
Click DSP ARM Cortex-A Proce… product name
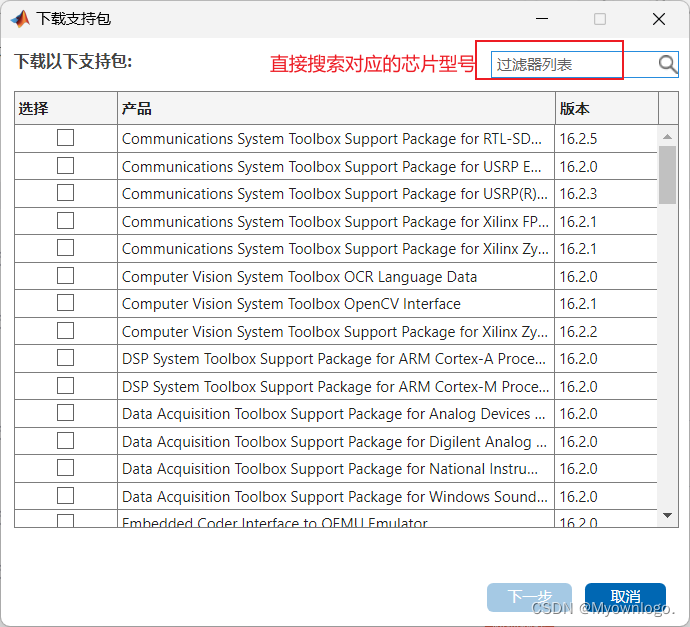click(334, 359)
